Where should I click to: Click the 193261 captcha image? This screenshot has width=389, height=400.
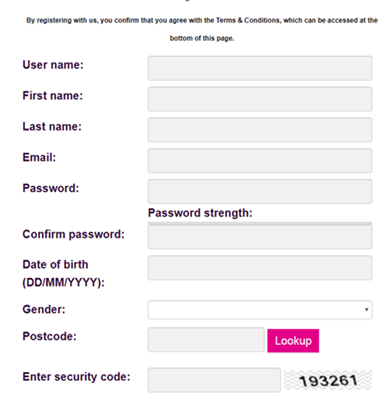pyautogui.click(x=328, y=380)
